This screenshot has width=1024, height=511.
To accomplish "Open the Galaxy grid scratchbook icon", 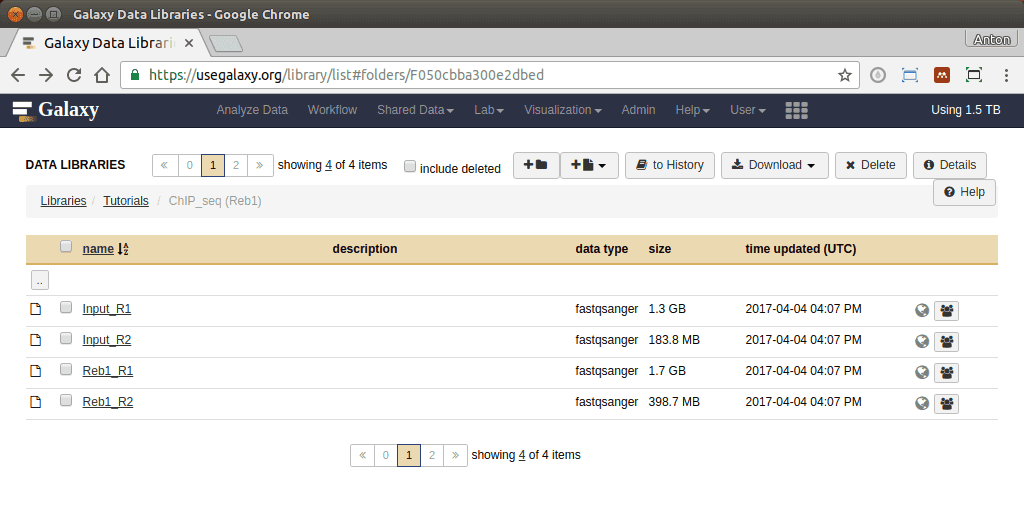I will (797, 110).
